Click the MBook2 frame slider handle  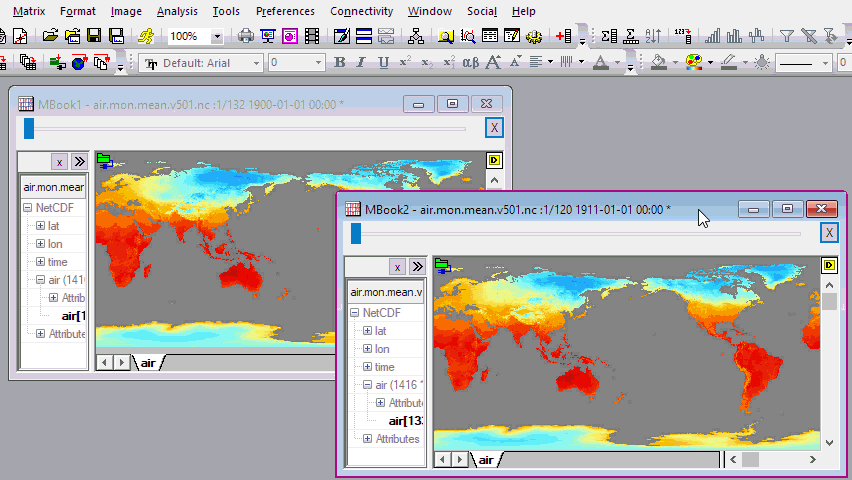356,233
